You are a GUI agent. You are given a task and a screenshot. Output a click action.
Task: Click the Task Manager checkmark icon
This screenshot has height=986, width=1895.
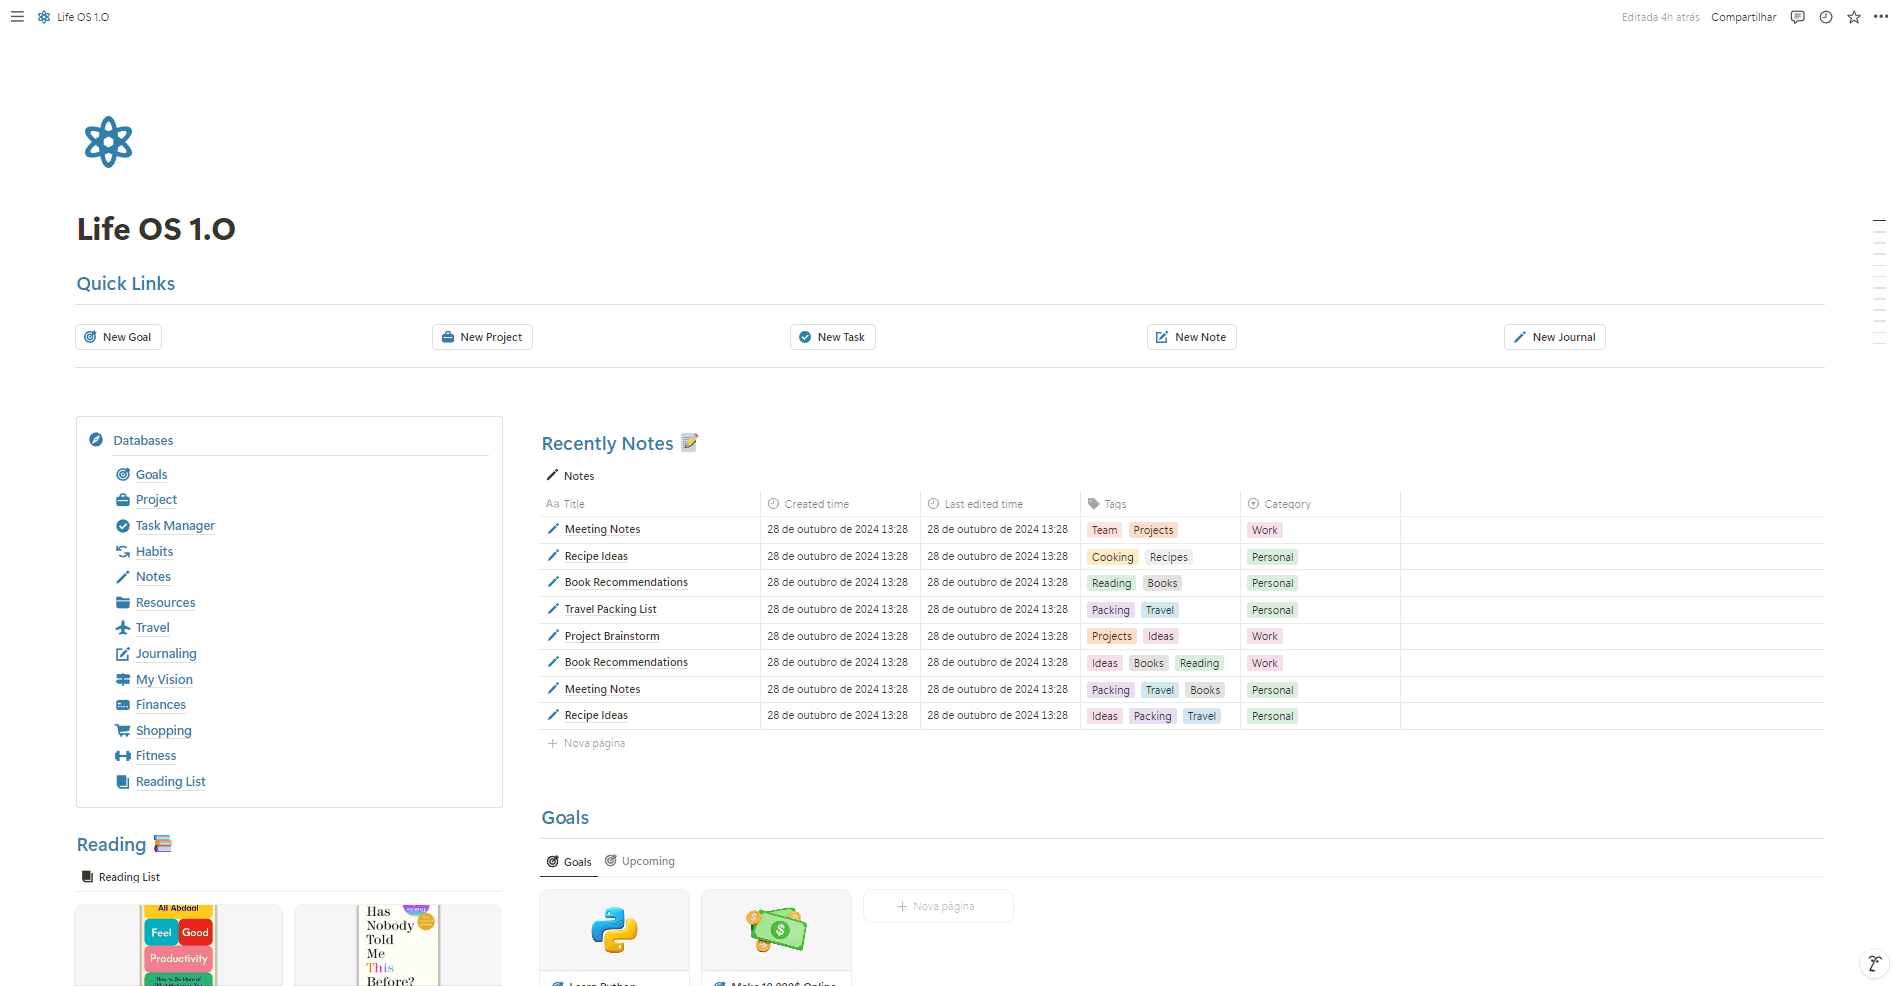tap(123, 526)
